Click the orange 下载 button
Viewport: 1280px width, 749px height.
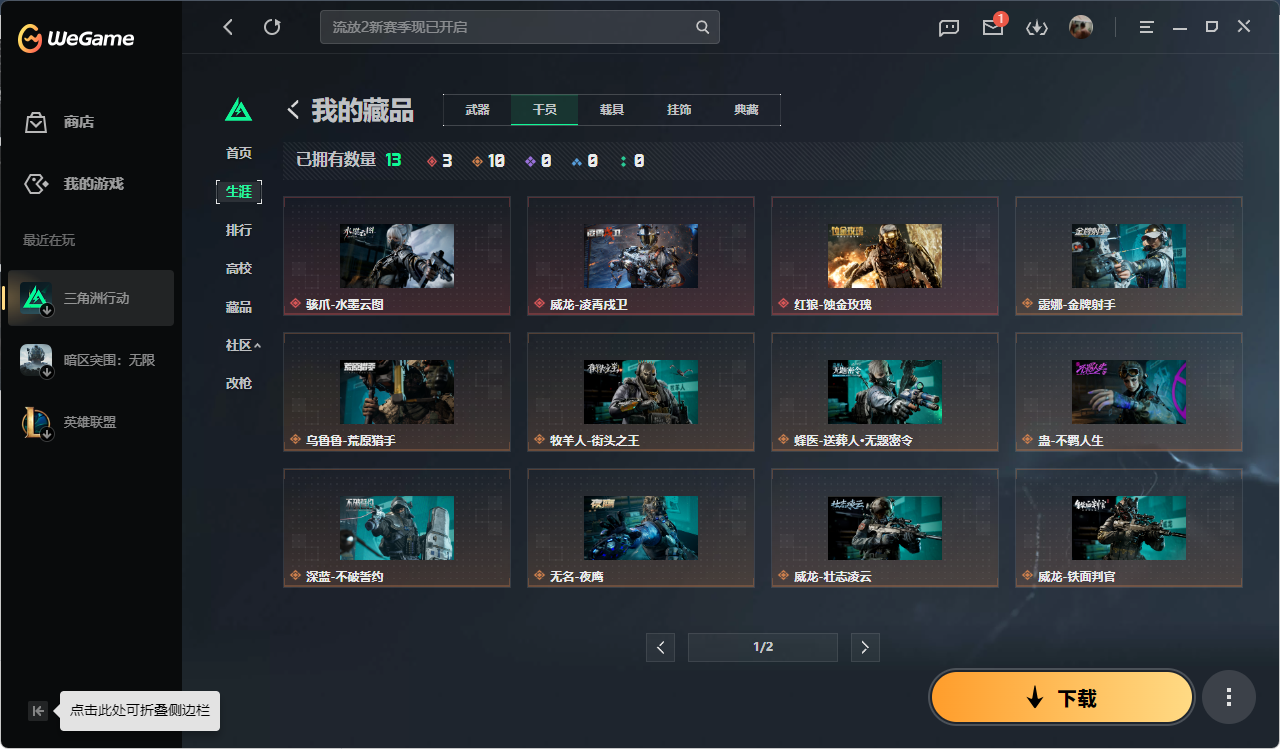point(1061,697)
